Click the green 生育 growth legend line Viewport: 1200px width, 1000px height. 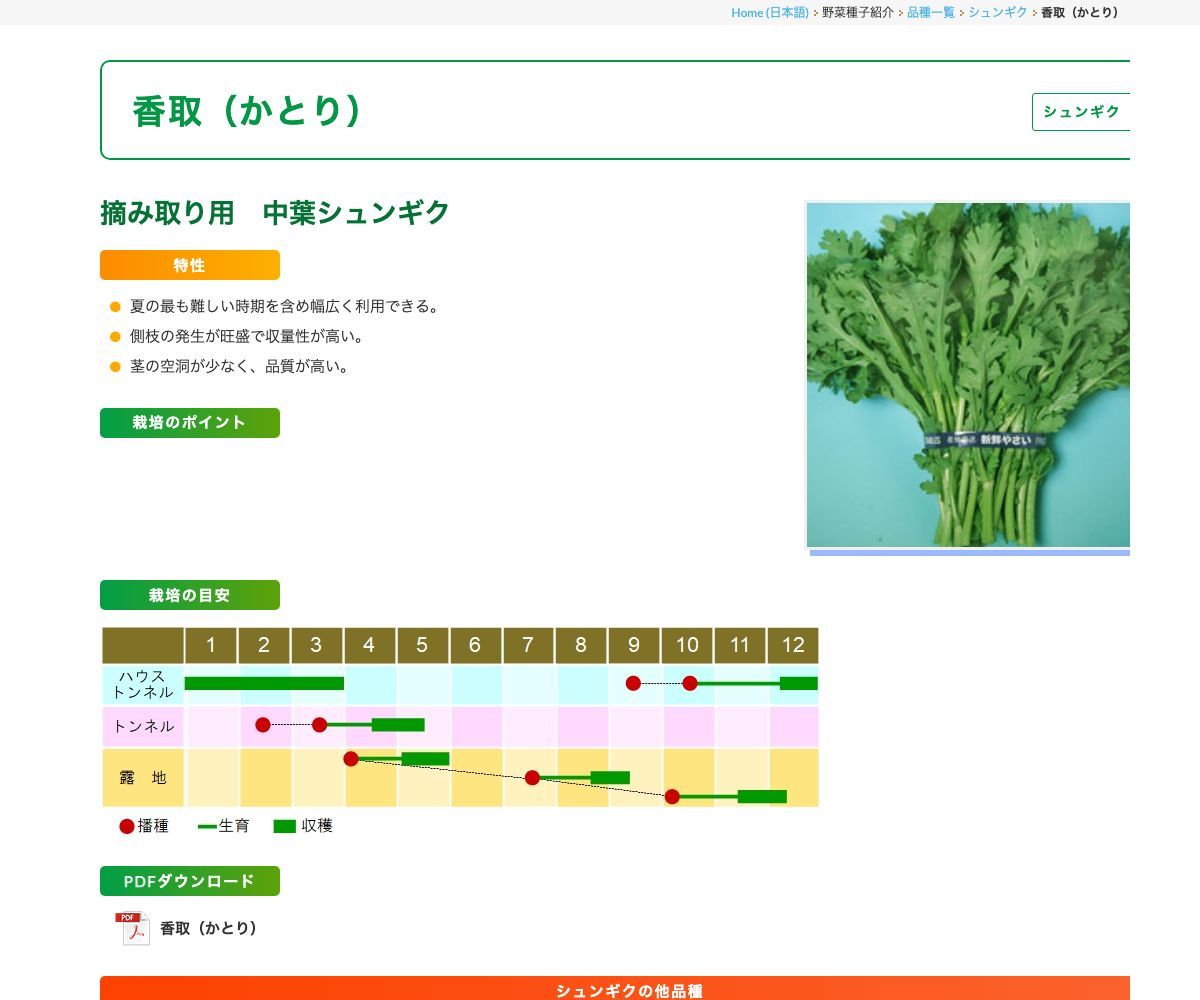pos(208,826)
